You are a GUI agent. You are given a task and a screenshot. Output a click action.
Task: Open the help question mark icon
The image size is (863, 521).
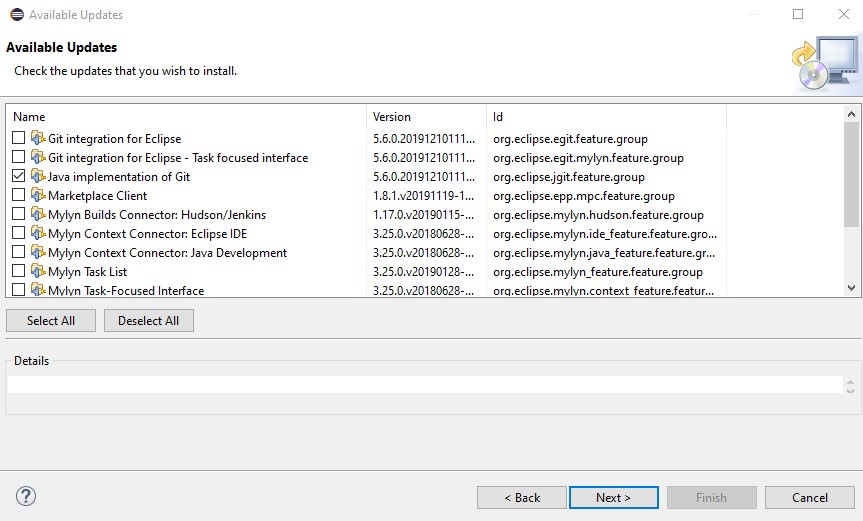(x=26, y=496)
